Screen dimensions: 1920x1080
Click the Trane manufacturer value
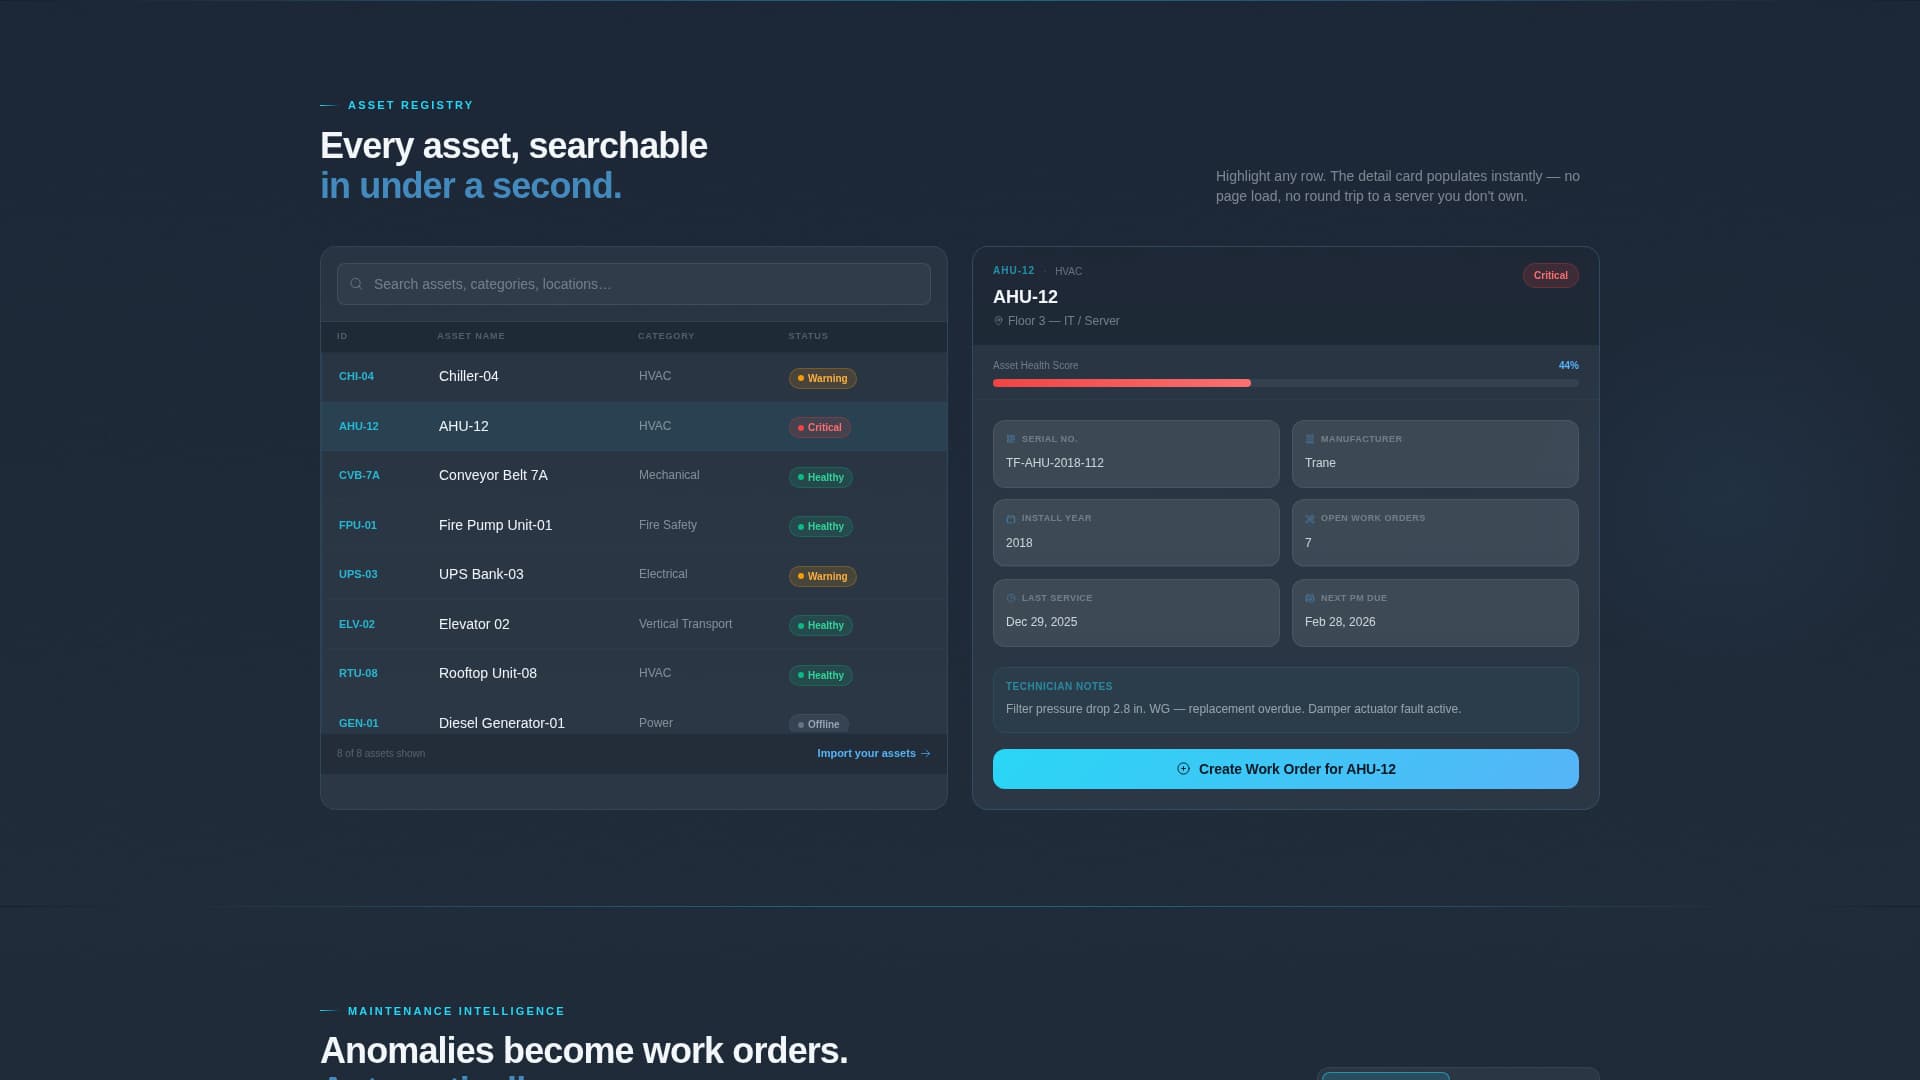(1320, 463)
